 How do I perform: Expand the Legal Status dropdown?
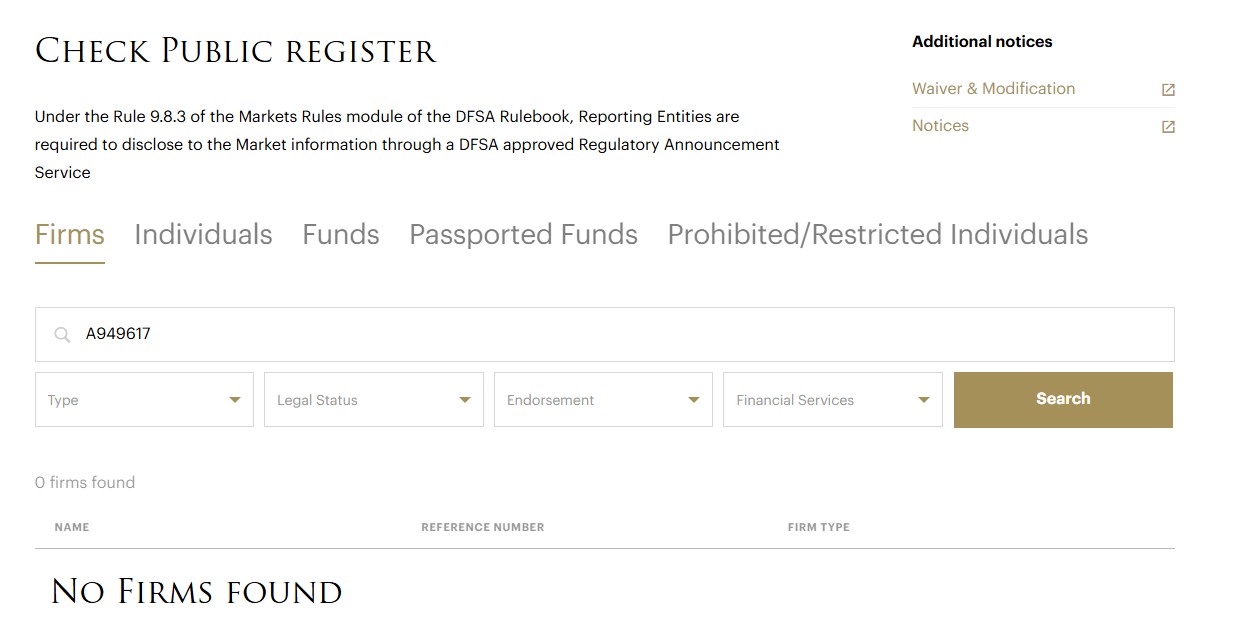click(373, 400)
